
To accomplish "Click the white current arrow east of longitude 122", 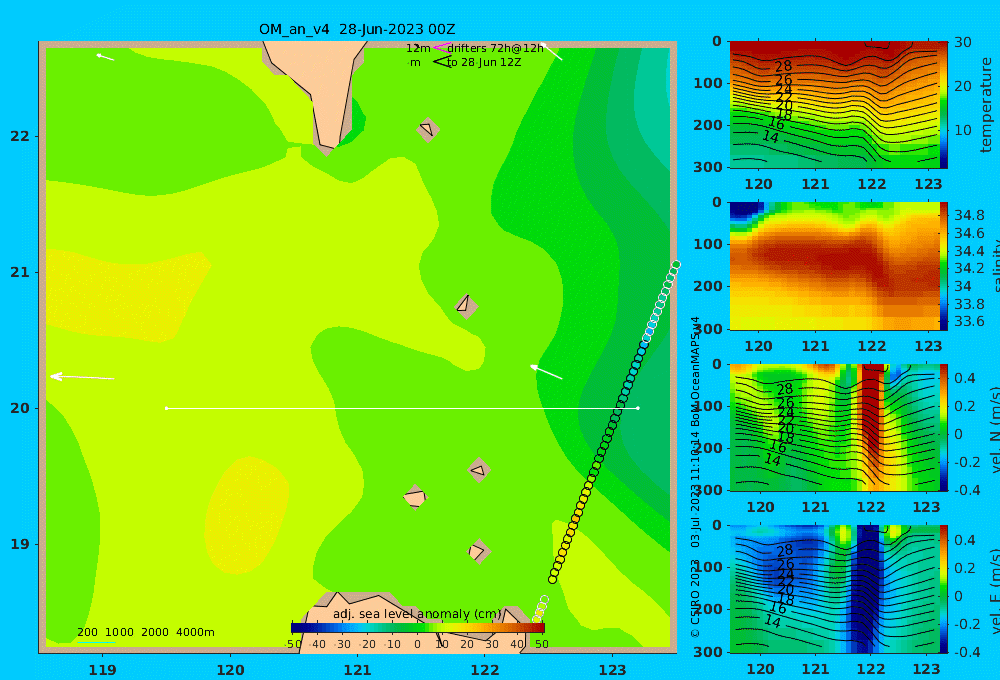I will (x=547, y=372).
